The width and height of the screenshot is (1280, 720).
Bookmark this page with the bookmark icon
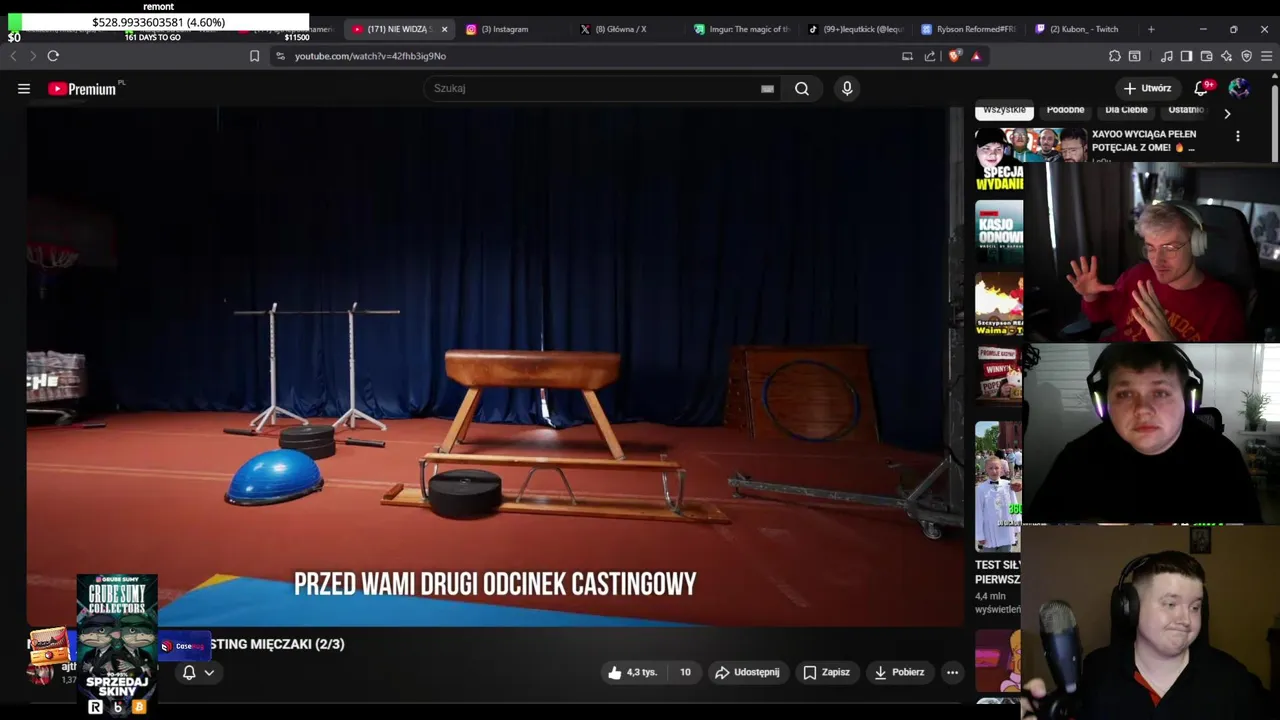pos(254,56)
